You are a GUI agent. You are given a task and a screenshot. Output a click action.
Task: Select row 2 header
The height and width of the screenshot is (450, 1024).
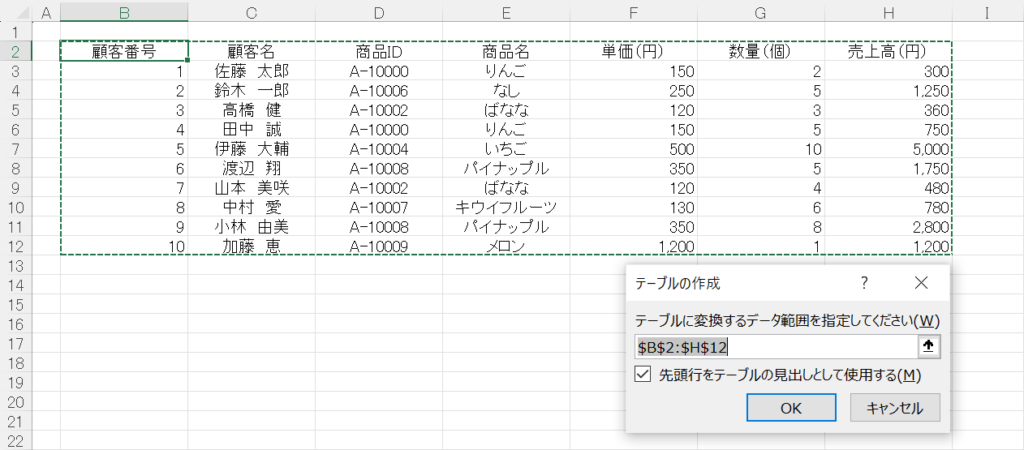coord(17,52)
